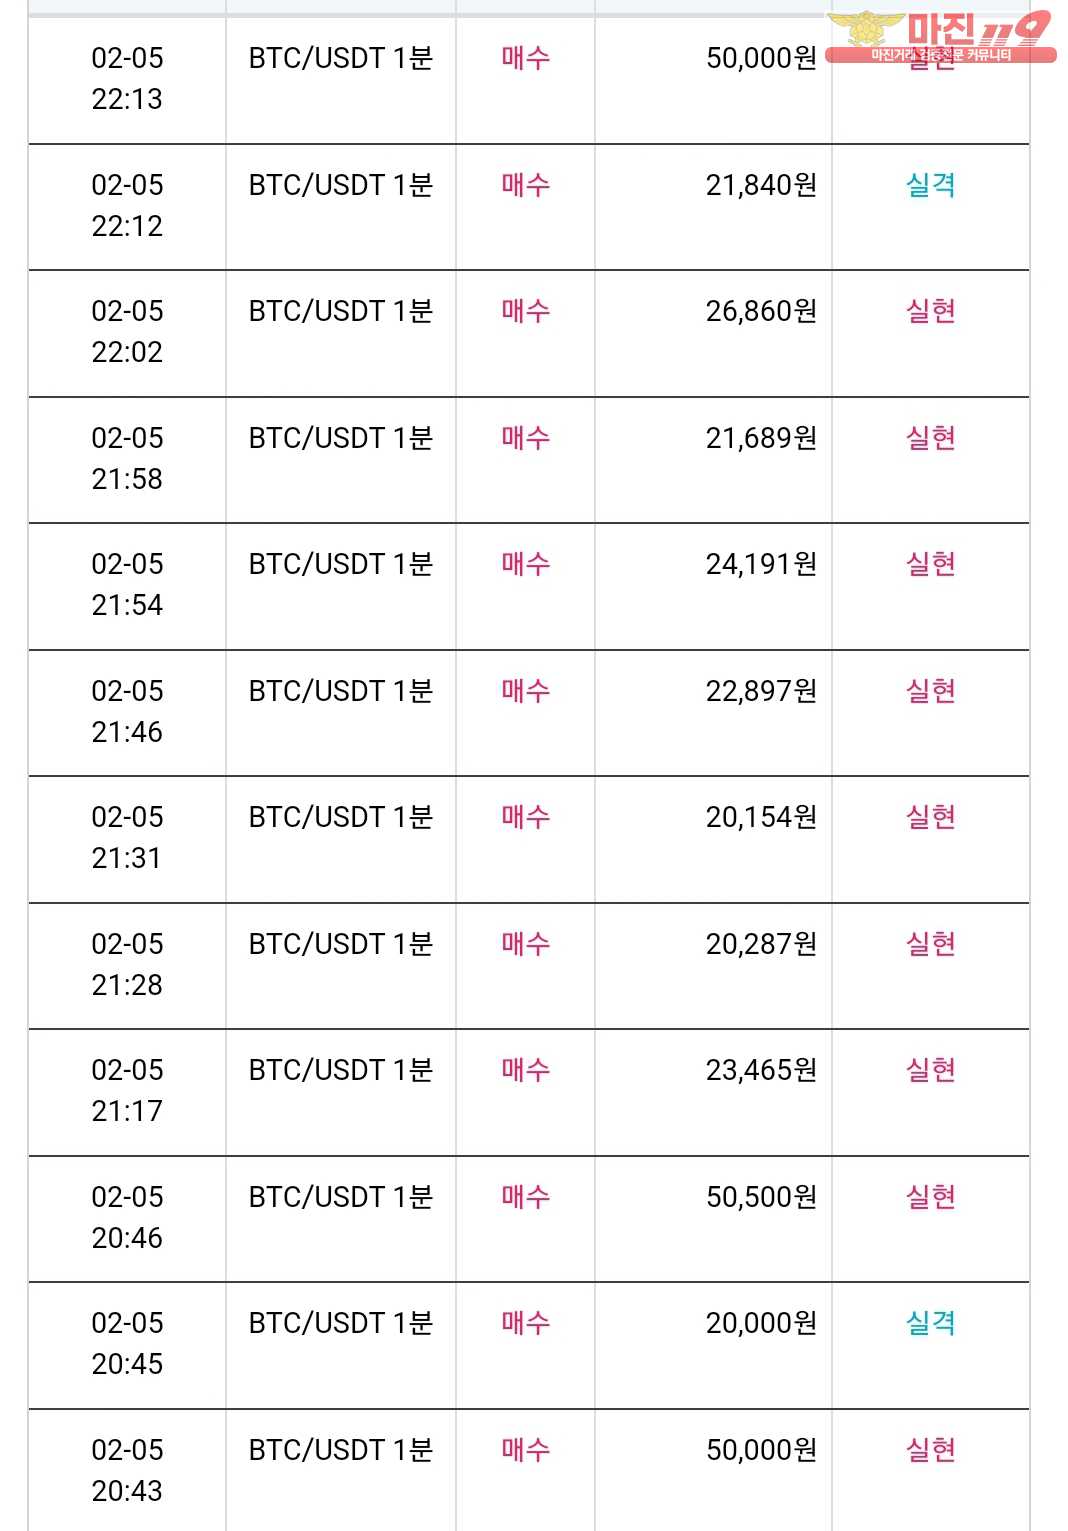Select the 실현 status in the 21:58 row

pos(930,438)
